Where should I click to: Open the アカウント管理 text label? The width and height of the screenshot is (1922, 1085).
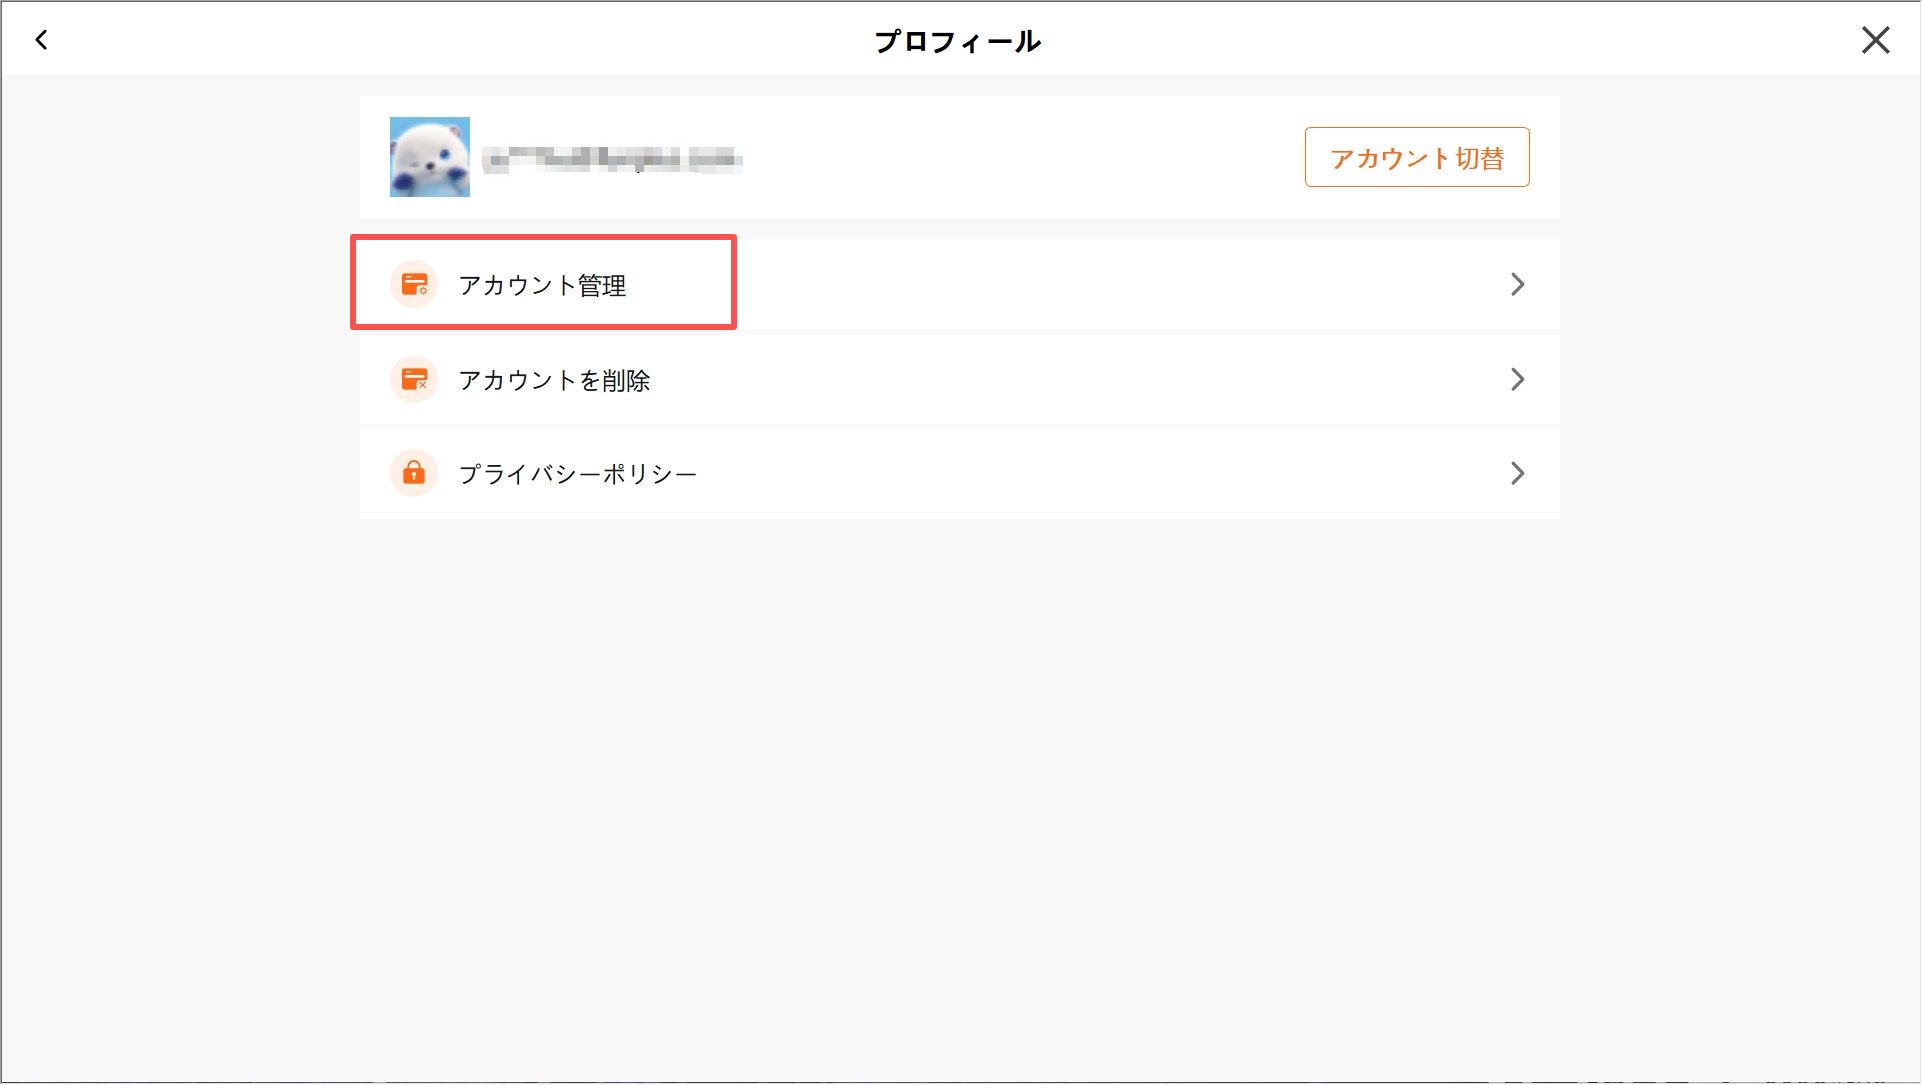tap(542, 286)
